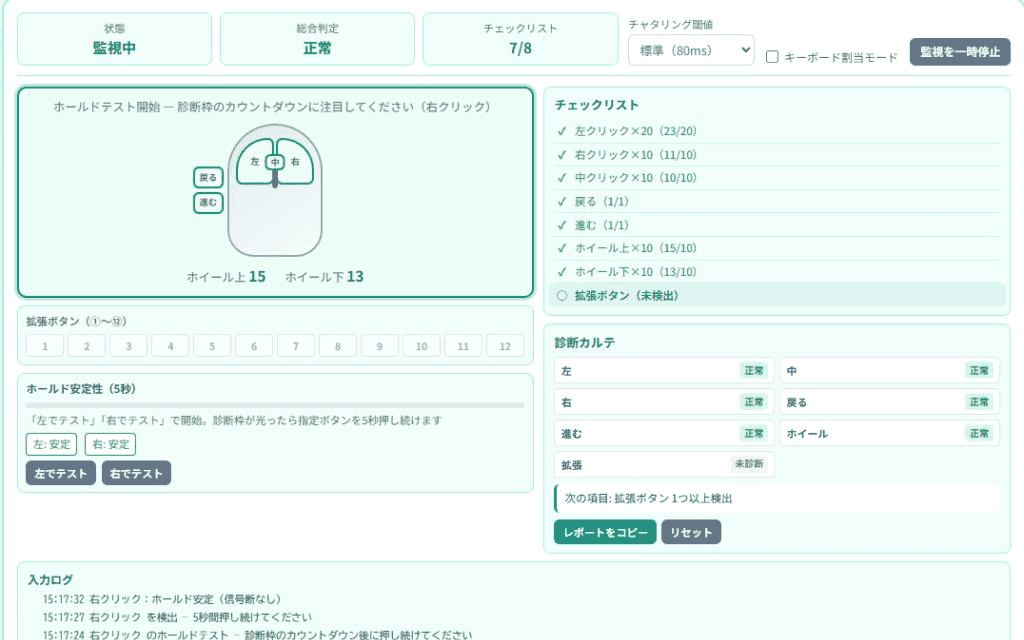Image resolution: width=1024 pixels, height=640 pixels.
Task: Click レポートをコピー button
Action: 605,532
